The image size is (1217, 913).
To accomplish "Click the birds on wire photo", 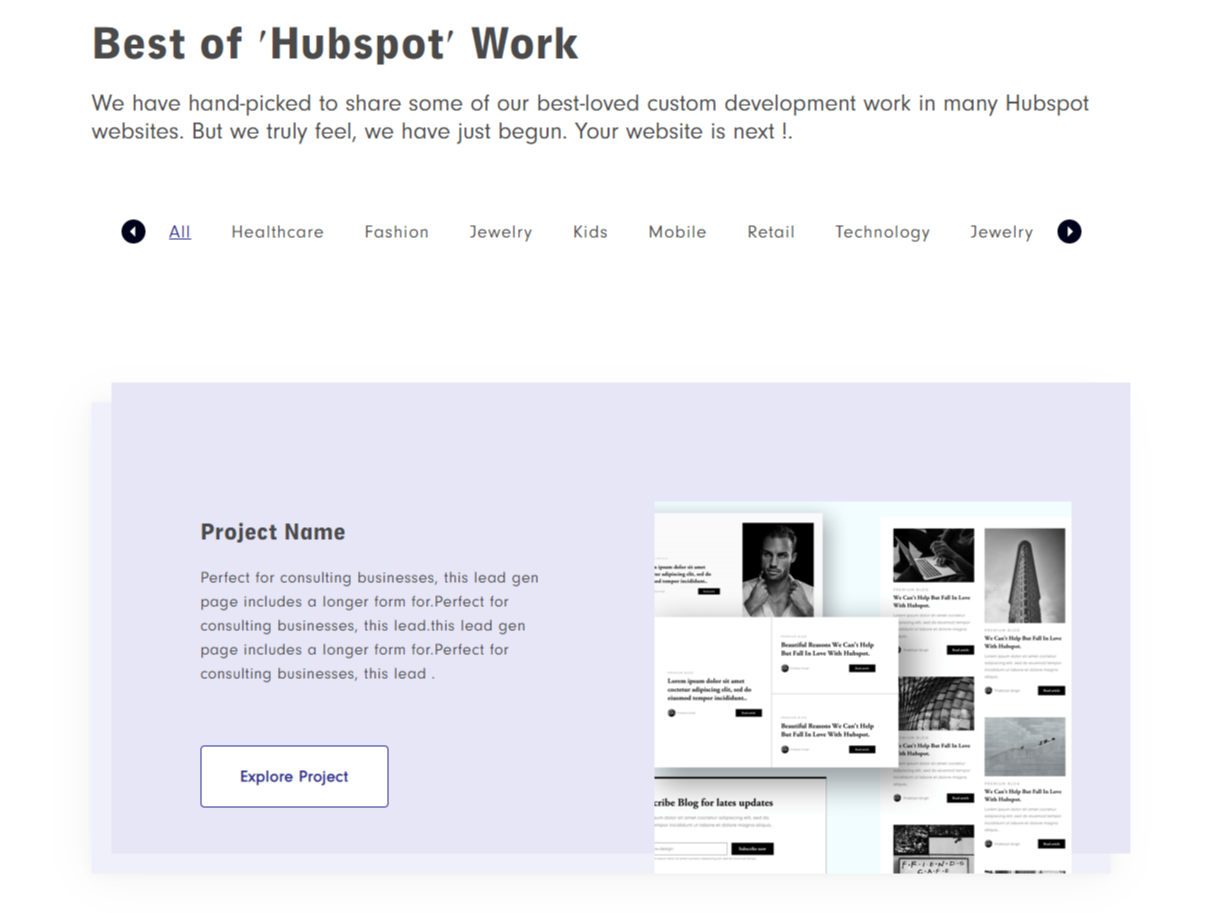I will [x=1024, y=746].
